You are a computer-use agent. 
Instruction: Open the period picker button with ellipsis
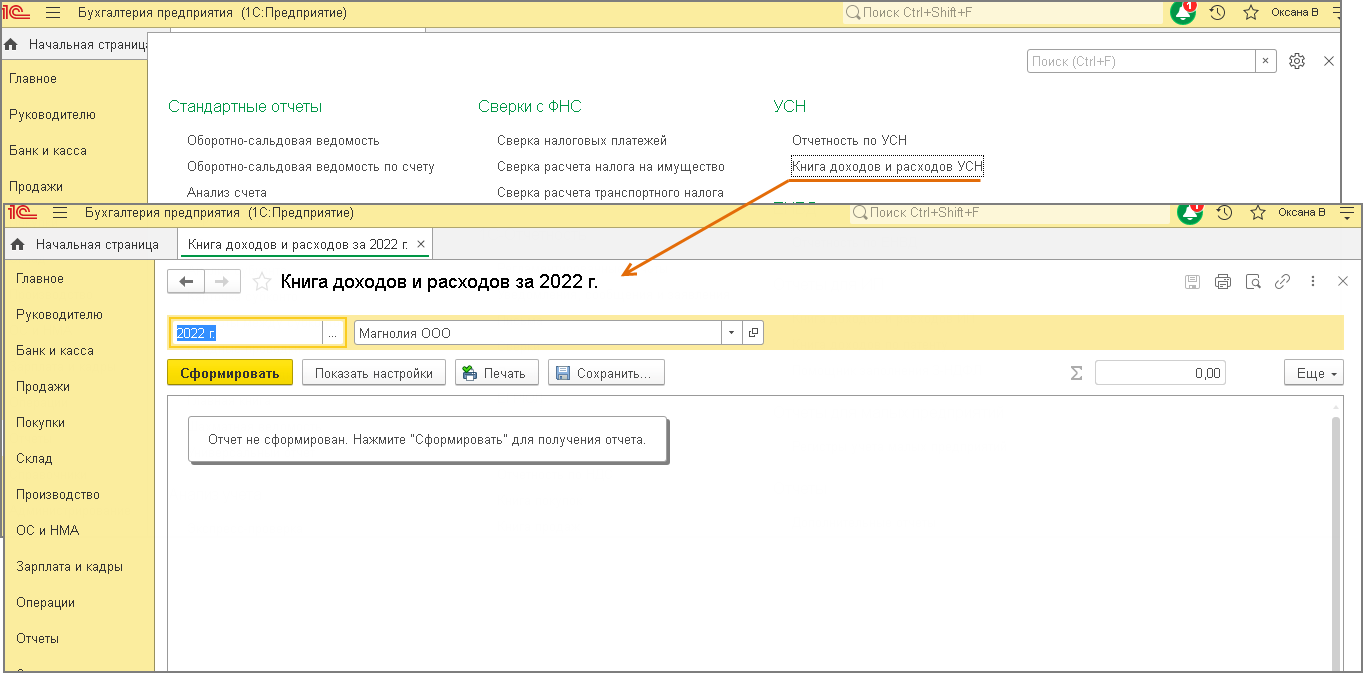coord(333,333)
